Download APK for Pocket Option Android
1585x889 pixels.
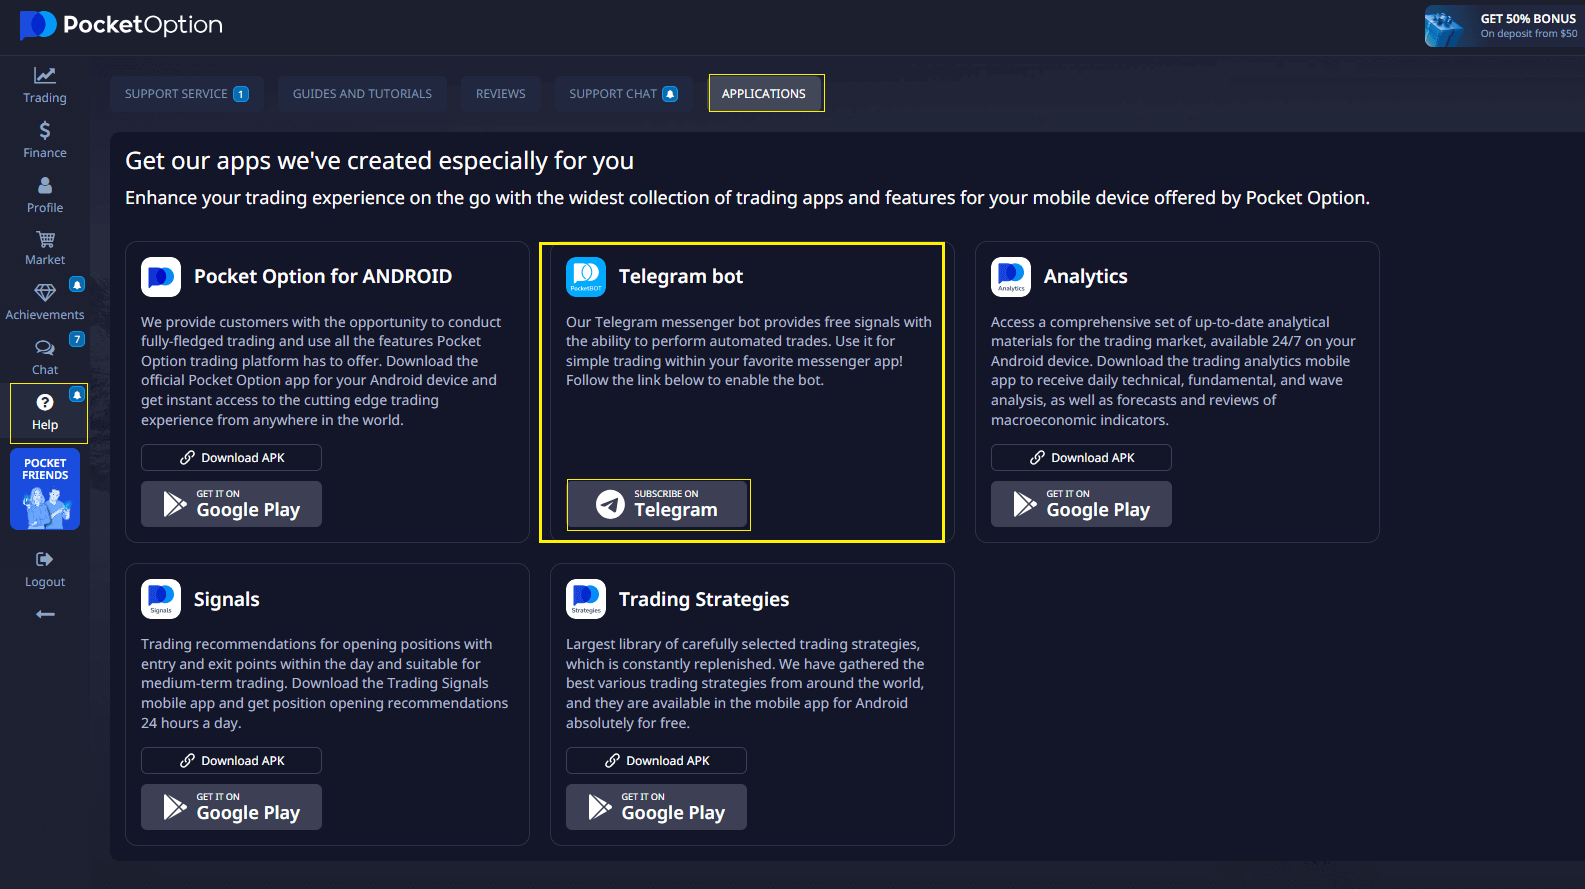[231, 458]
